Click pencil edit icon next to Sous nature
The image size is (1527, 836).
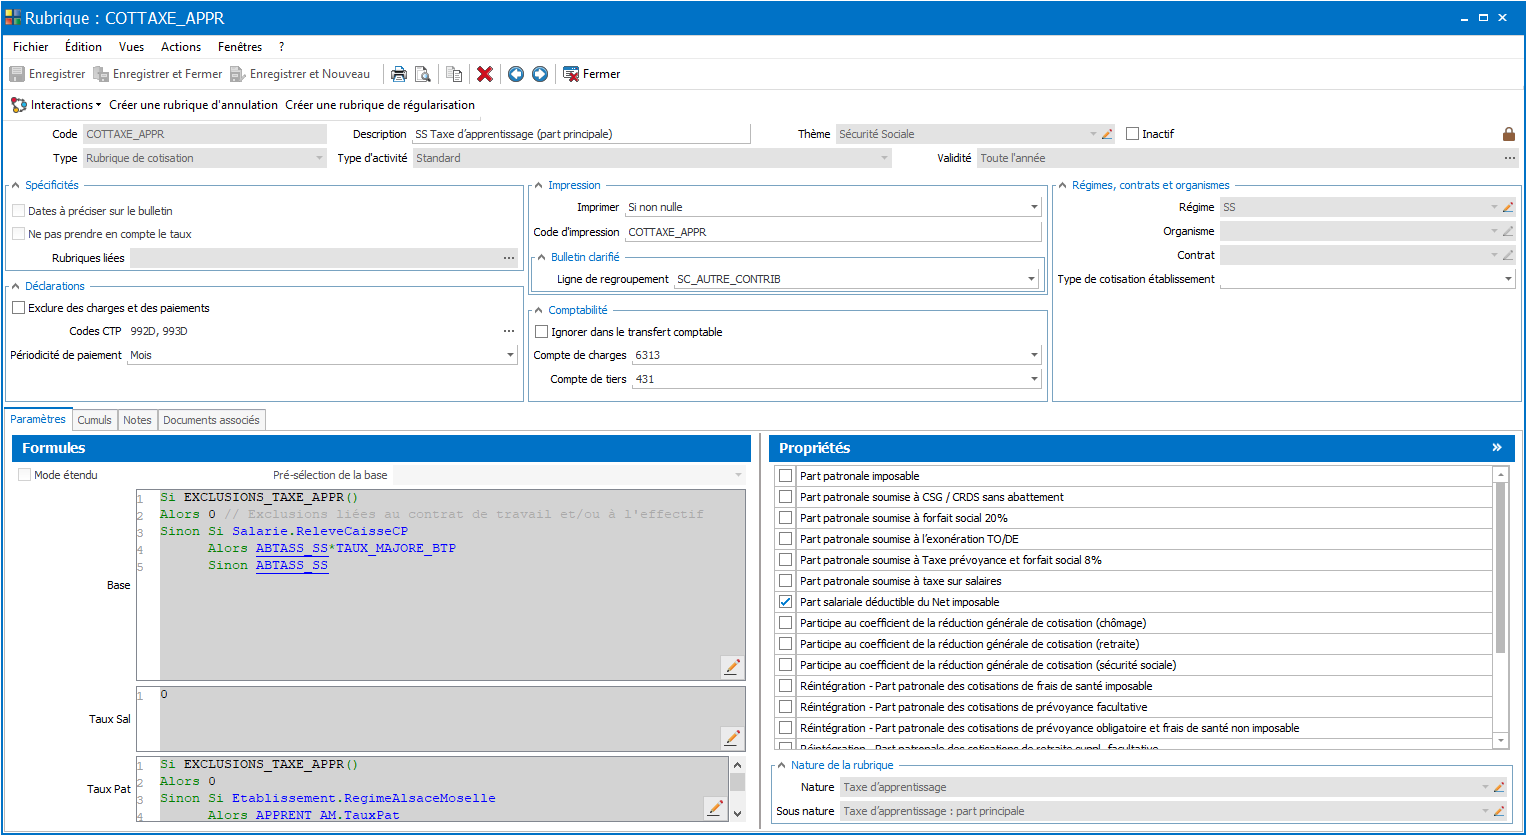tap(1498, 811)
